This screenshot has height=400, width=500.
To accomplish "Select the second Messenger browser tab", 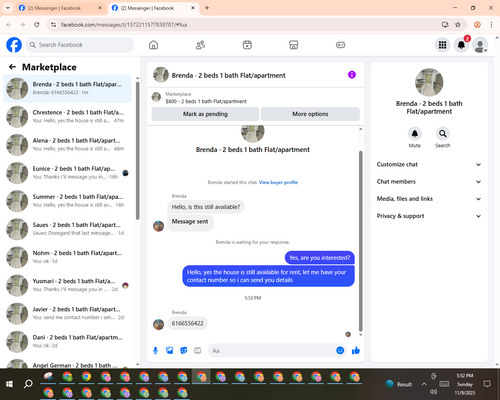I will [x=153, y=8].
